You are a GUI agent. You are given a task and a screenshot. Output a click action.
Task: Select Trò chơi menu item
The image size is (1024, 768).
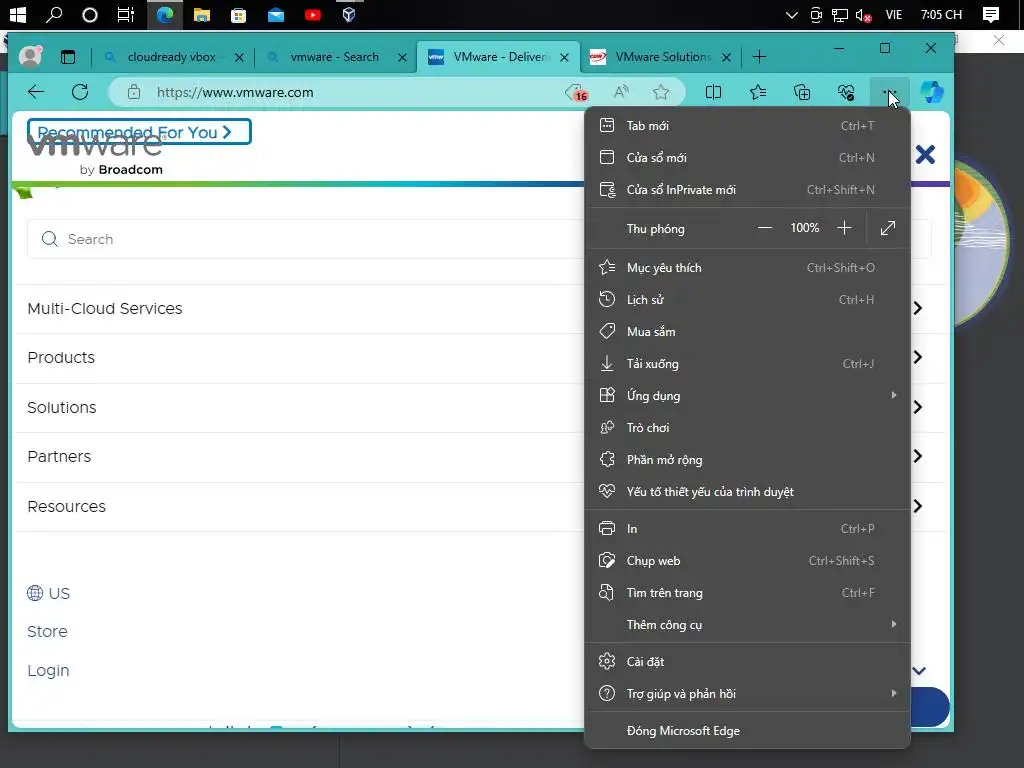(747, 428)
